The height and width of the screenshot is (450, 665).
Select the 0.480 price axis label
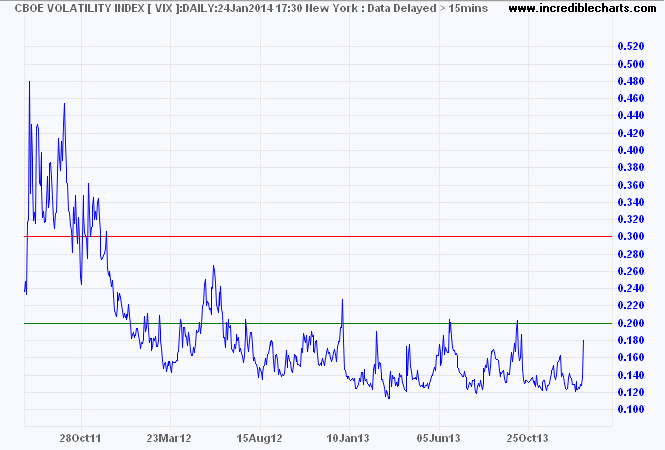click(631, 81)
